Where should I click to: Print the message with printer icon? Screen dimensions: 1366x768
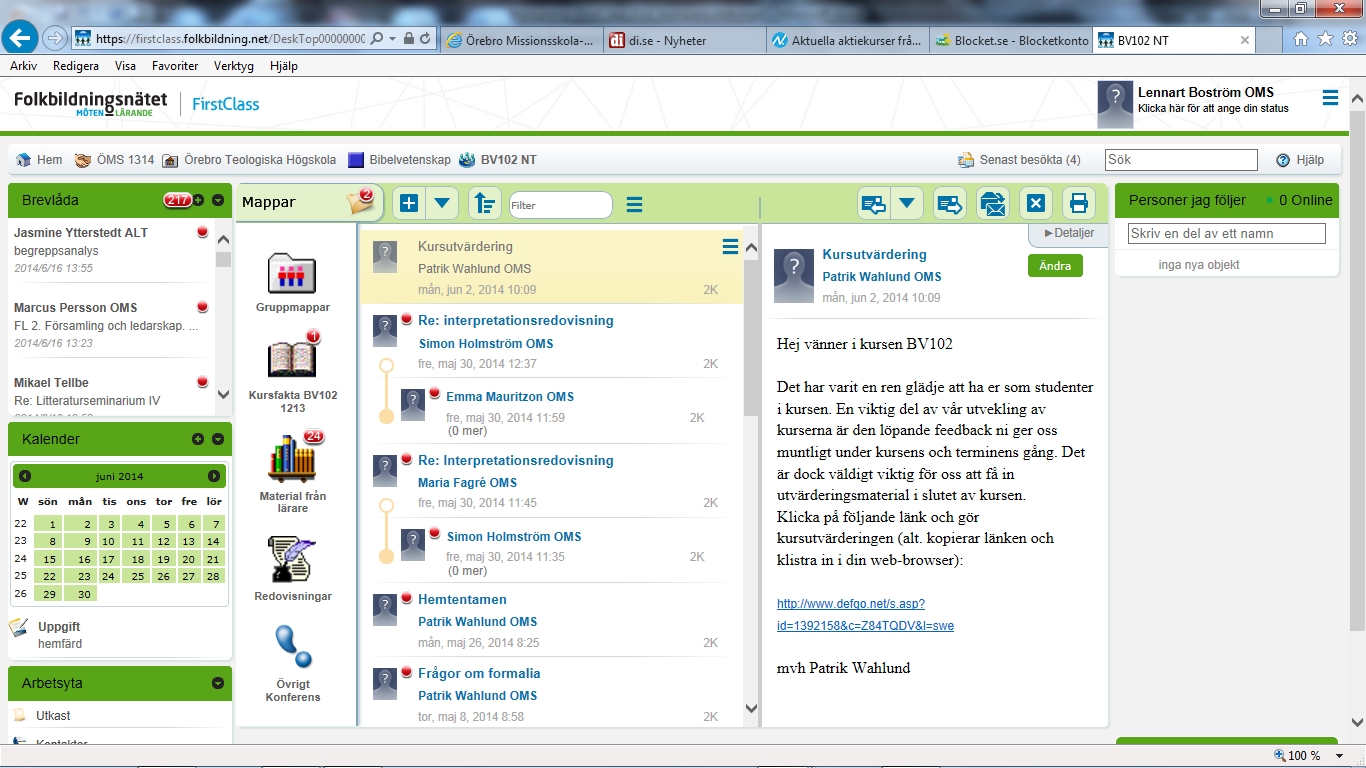(1079, 204)
